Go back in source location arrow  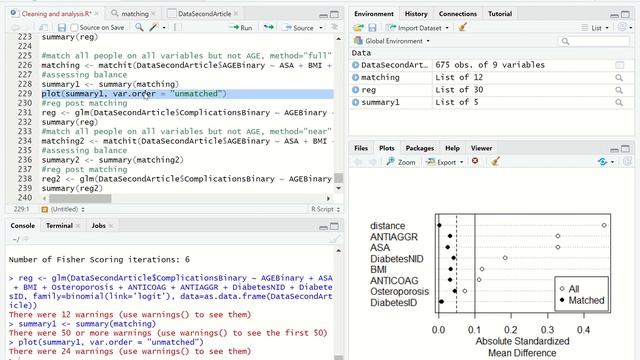point(15,28)
